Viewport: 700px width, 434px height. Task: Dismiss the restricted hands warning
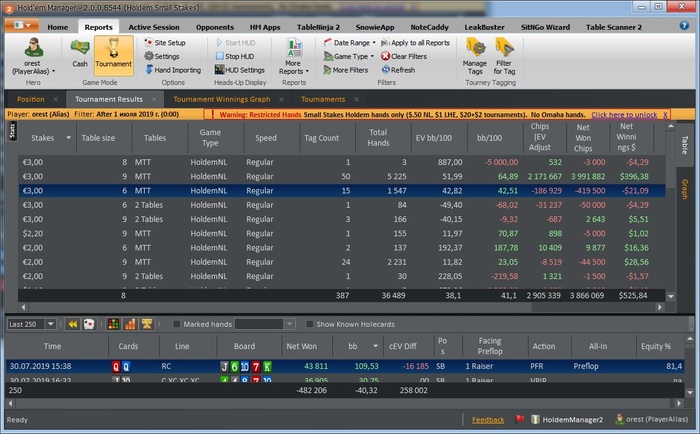pyautogui.click(x=665, y=115)
